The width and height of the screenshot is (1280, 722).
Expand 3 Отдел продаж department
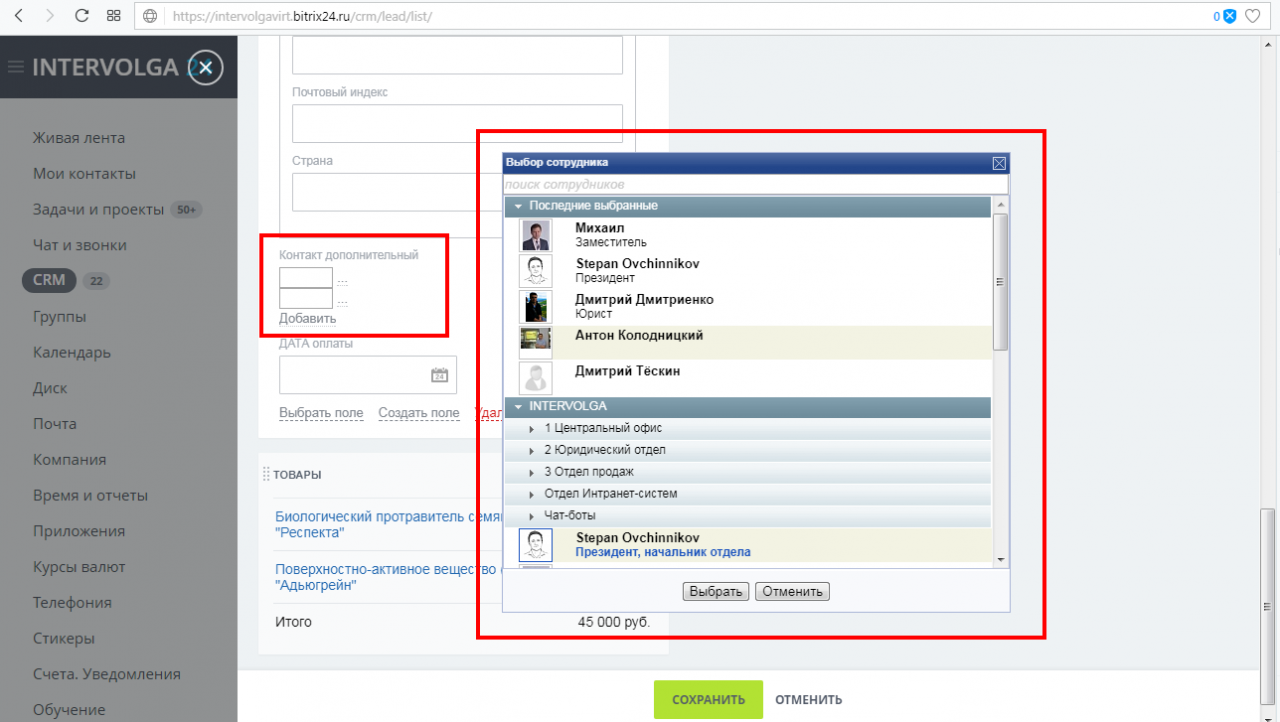(532, 472)
